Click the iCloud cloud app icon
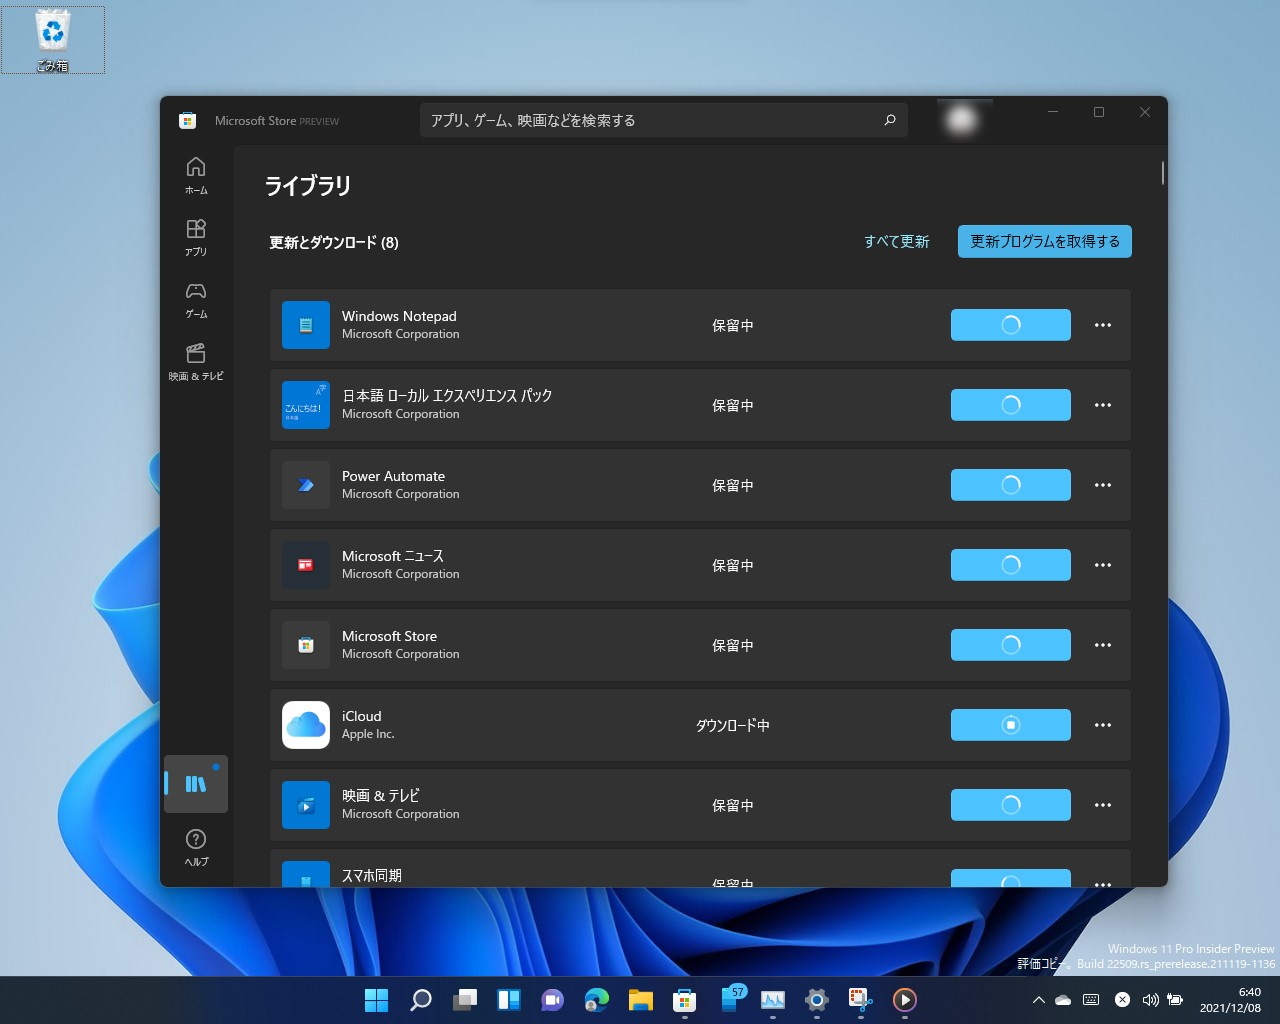This screenshot has height=1024, width=1280. 306,725
